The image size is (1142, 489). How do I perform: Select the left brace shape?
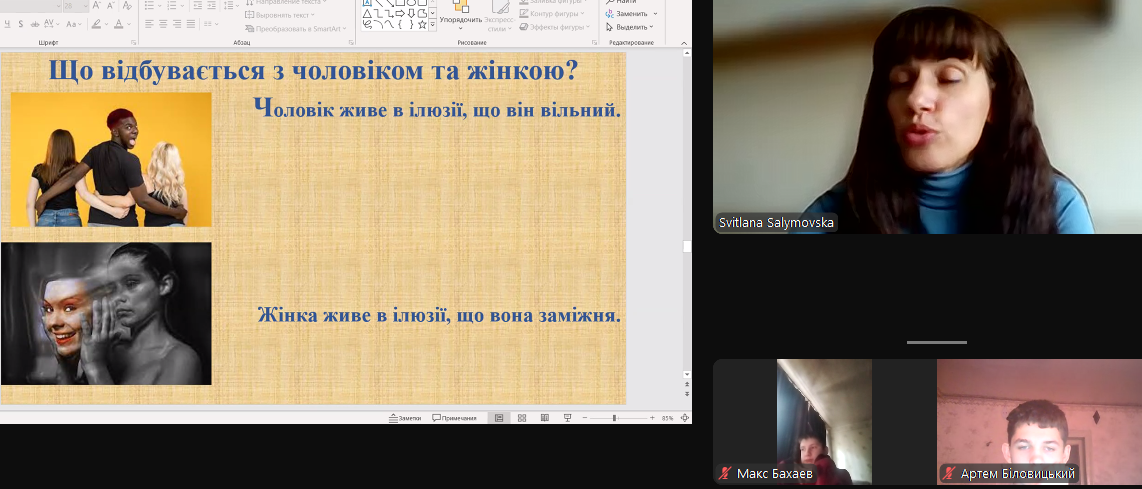pyautogui.click(x=401, y=25)
